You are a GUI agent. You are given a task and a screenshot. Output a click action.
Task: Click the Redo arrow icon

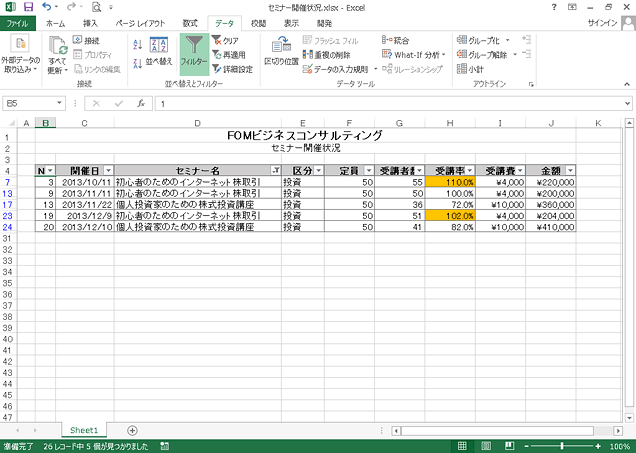(71, 7)
